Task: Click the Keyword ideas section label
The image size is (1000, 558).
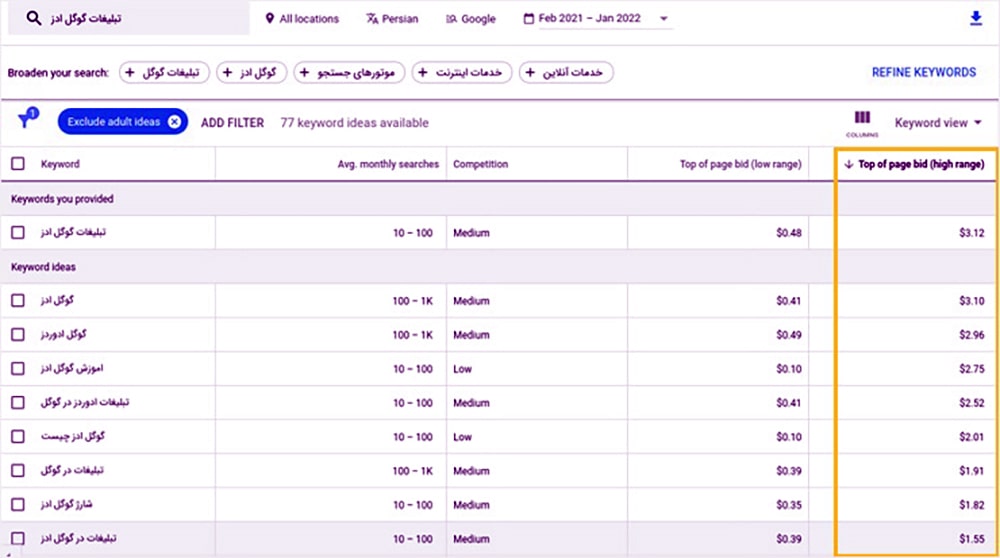Action: coord(43,267)
